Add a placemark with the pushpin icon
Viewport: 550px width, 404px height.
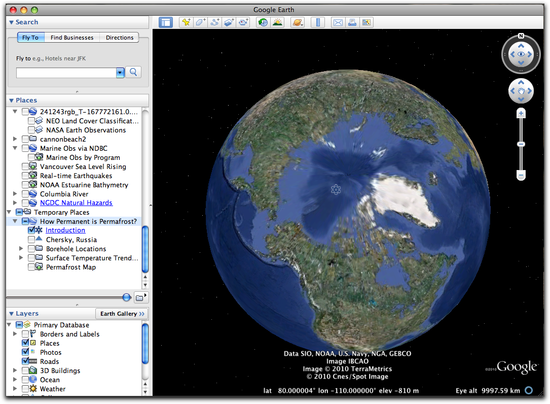click(186, 23)
